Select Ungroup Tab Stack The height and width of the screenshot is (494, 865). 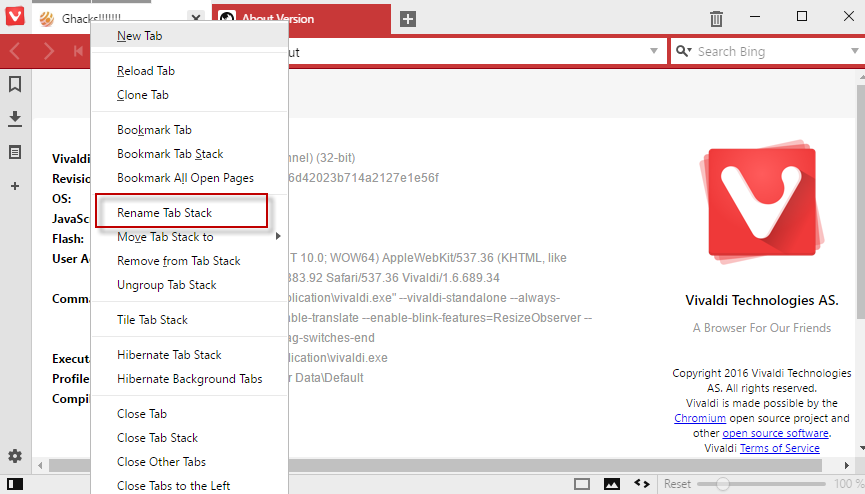click(189, 285)
